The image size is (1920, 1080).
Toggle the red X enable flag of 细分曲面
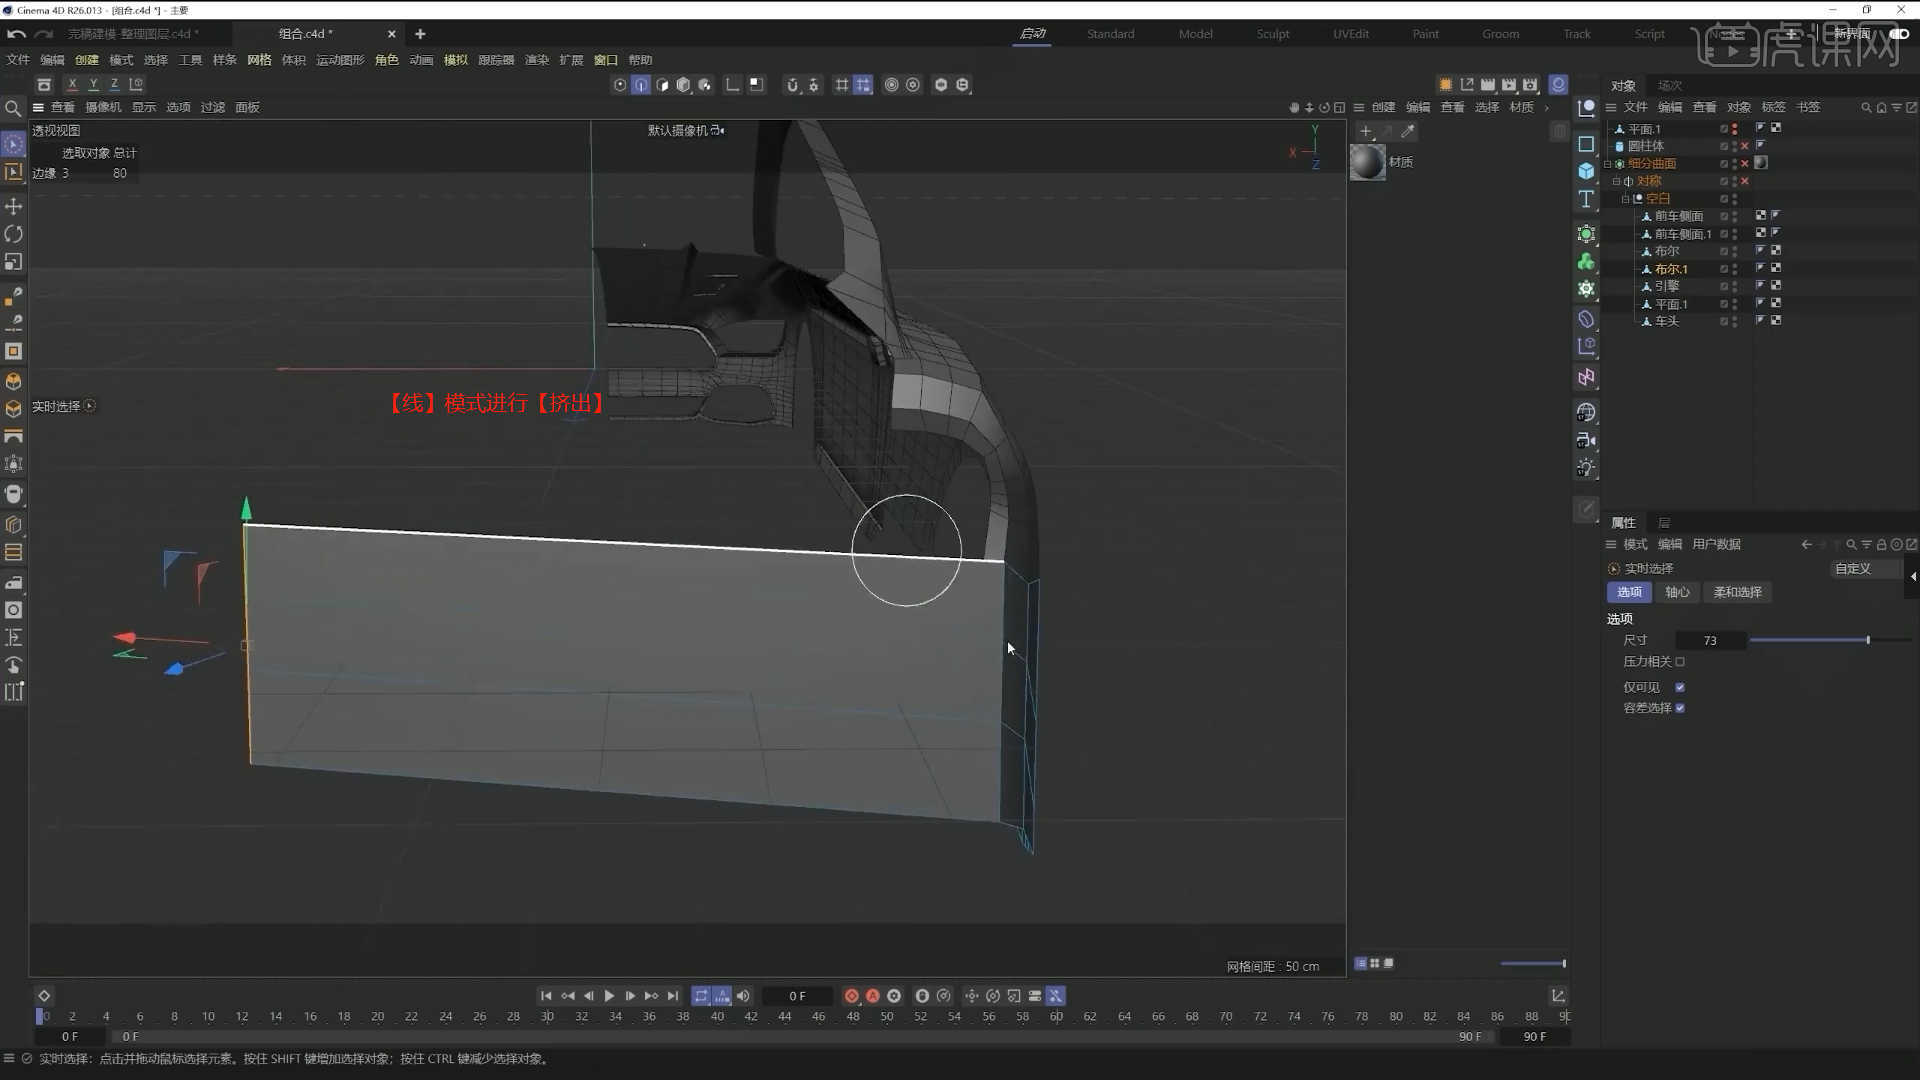(x=1745, y=164)
